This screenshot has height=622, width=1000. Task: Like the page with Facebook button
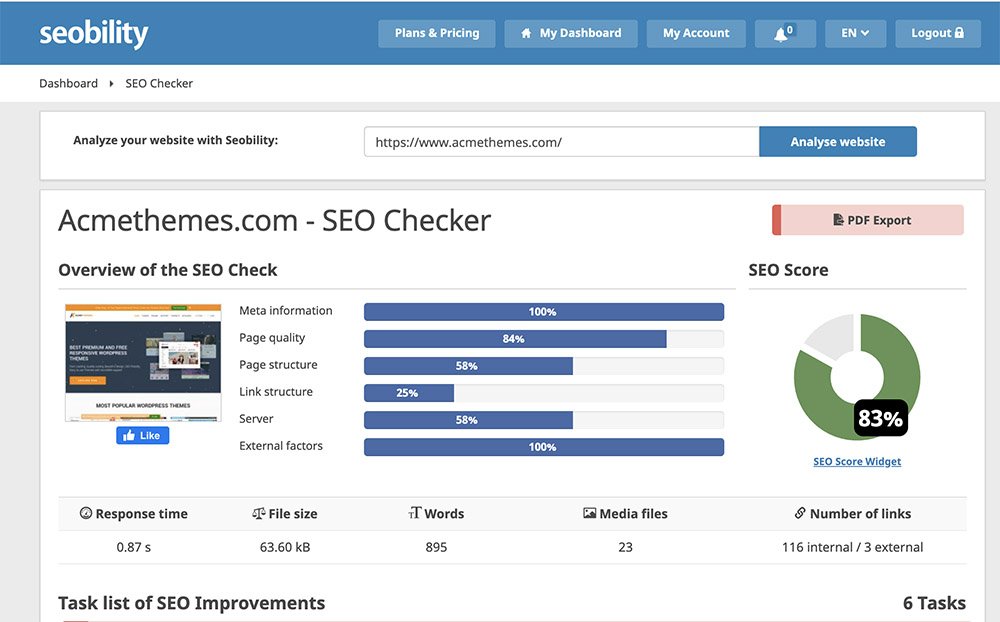[x=142, y=435]
